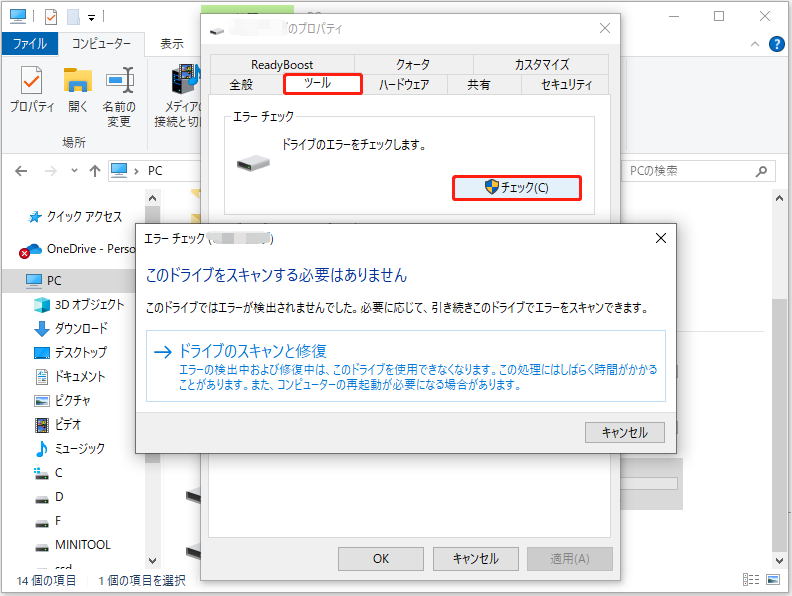Click the navigation pane scroll up arrow
Viewport: 792px width, 596px height.
(153, 198)
